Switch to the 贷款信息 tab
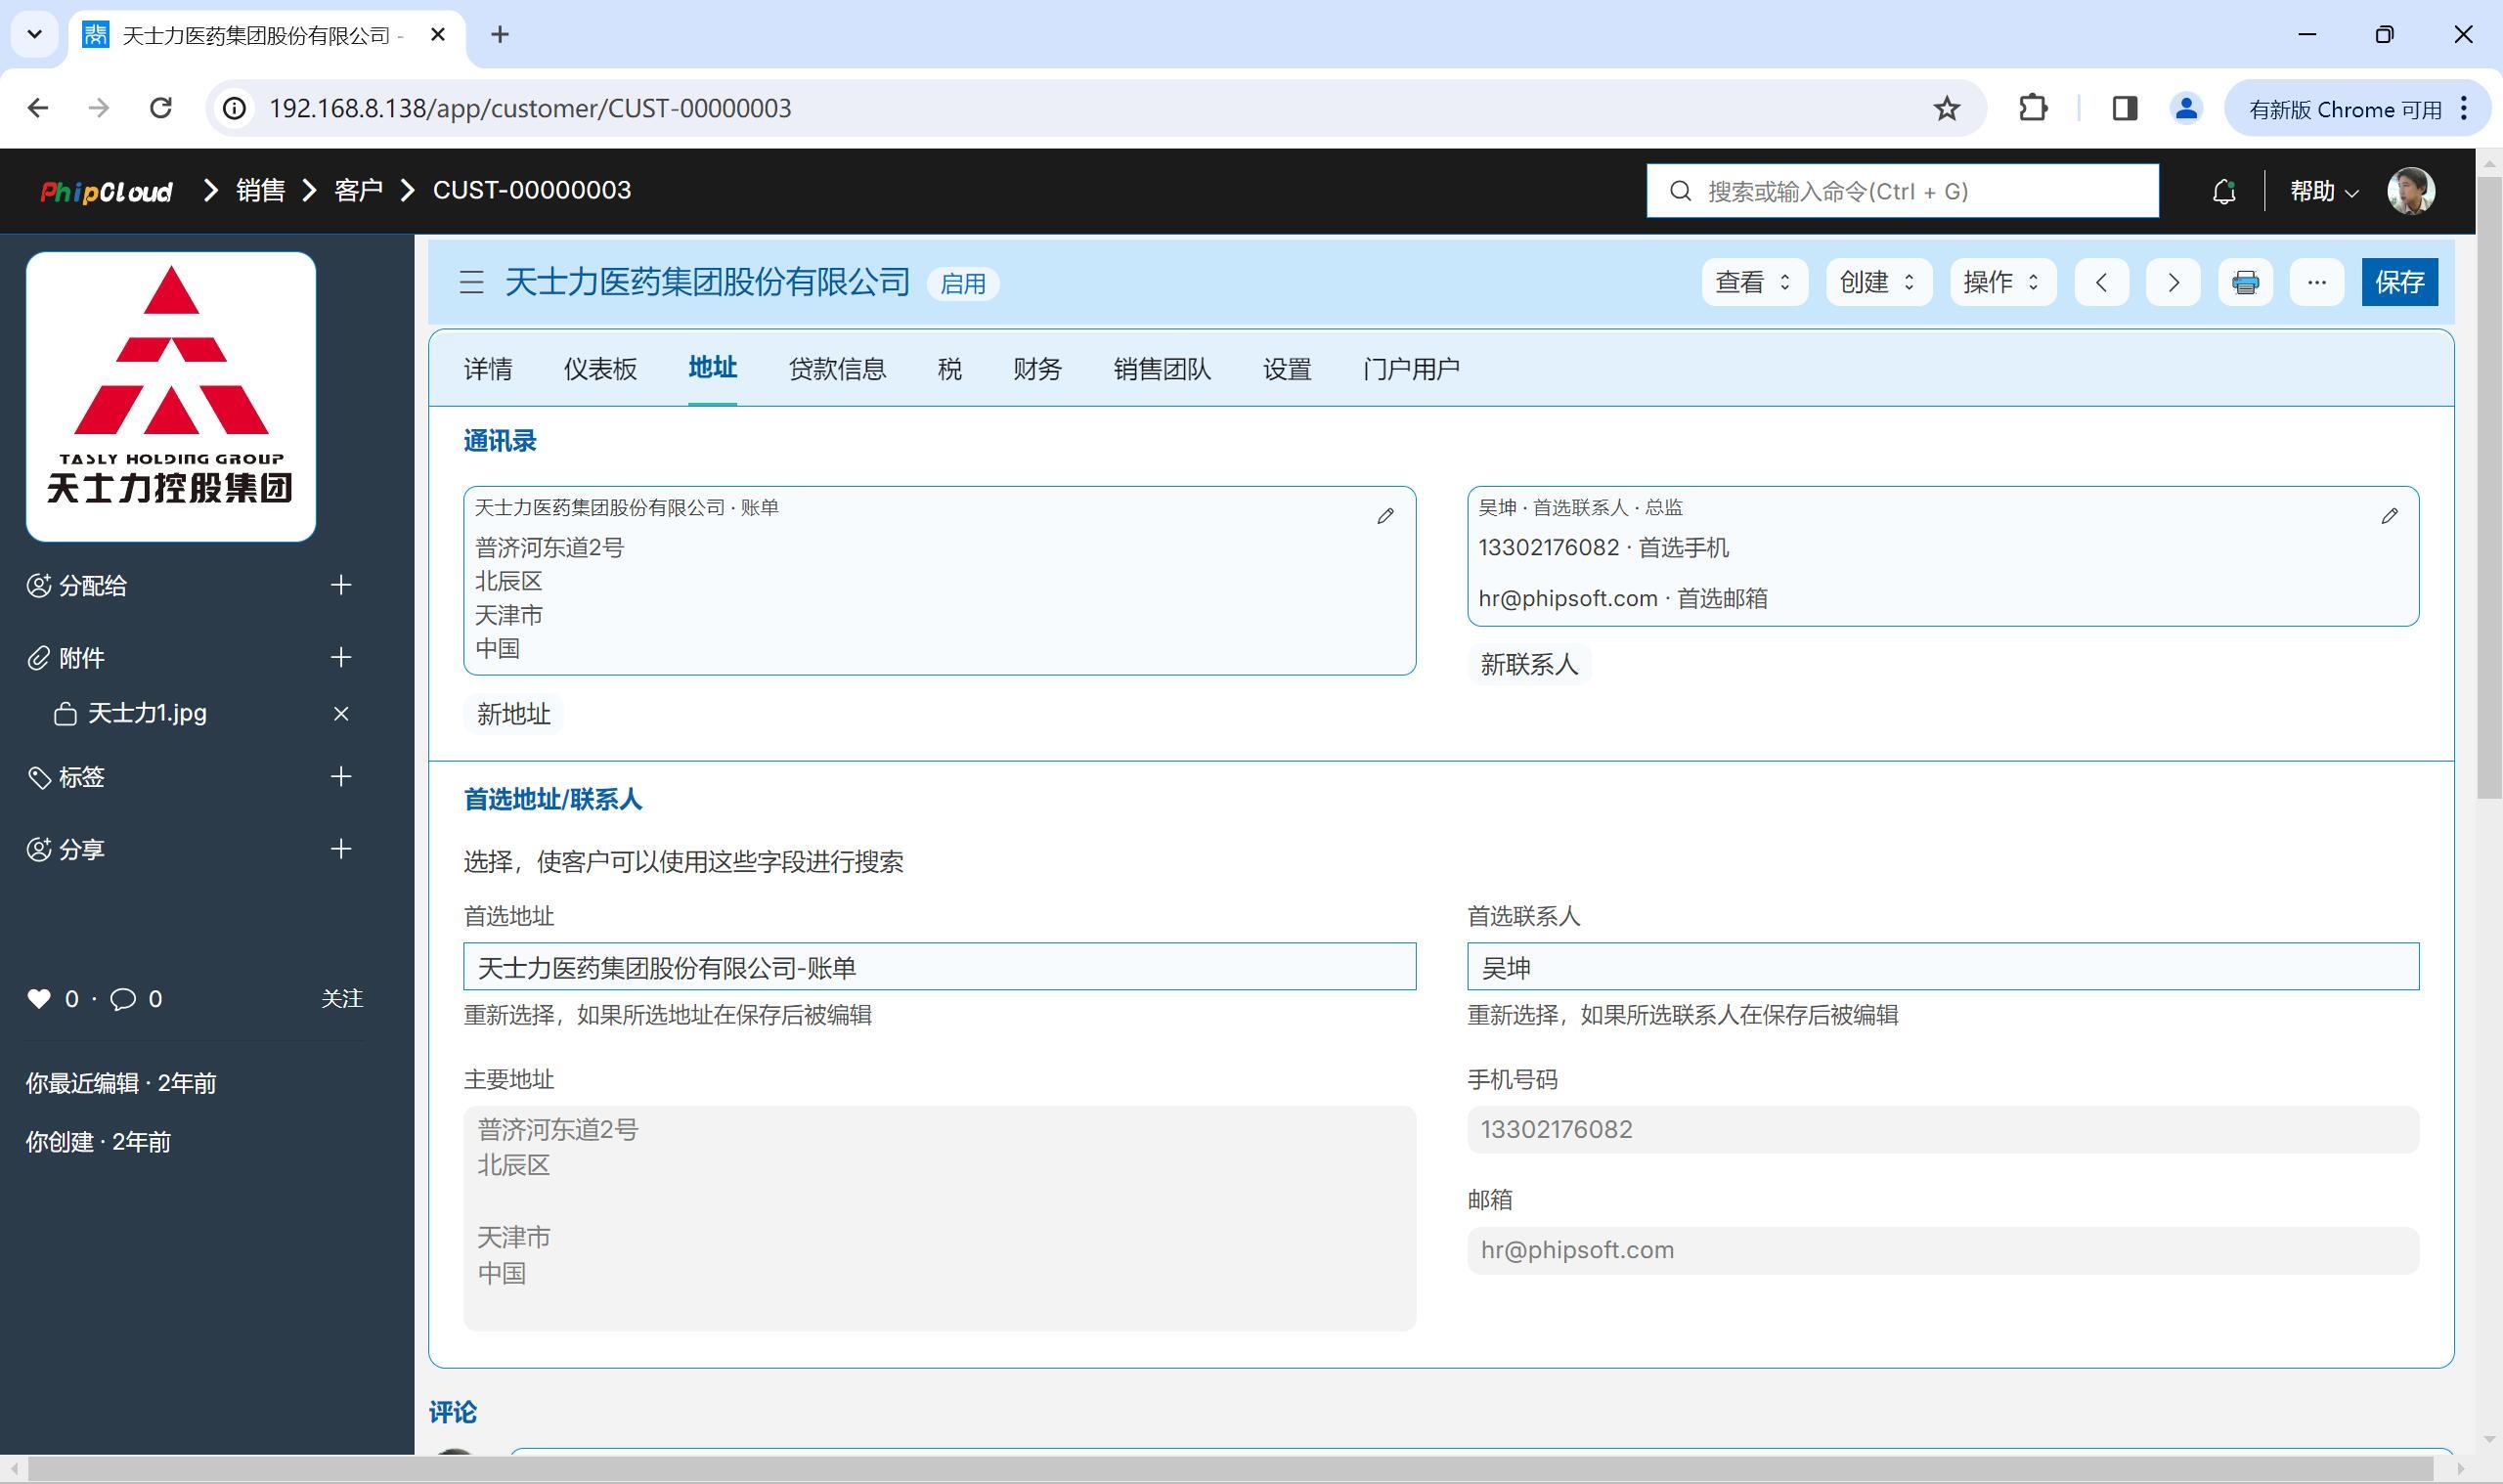2503x1484 pixels. [x=837, y=369]
